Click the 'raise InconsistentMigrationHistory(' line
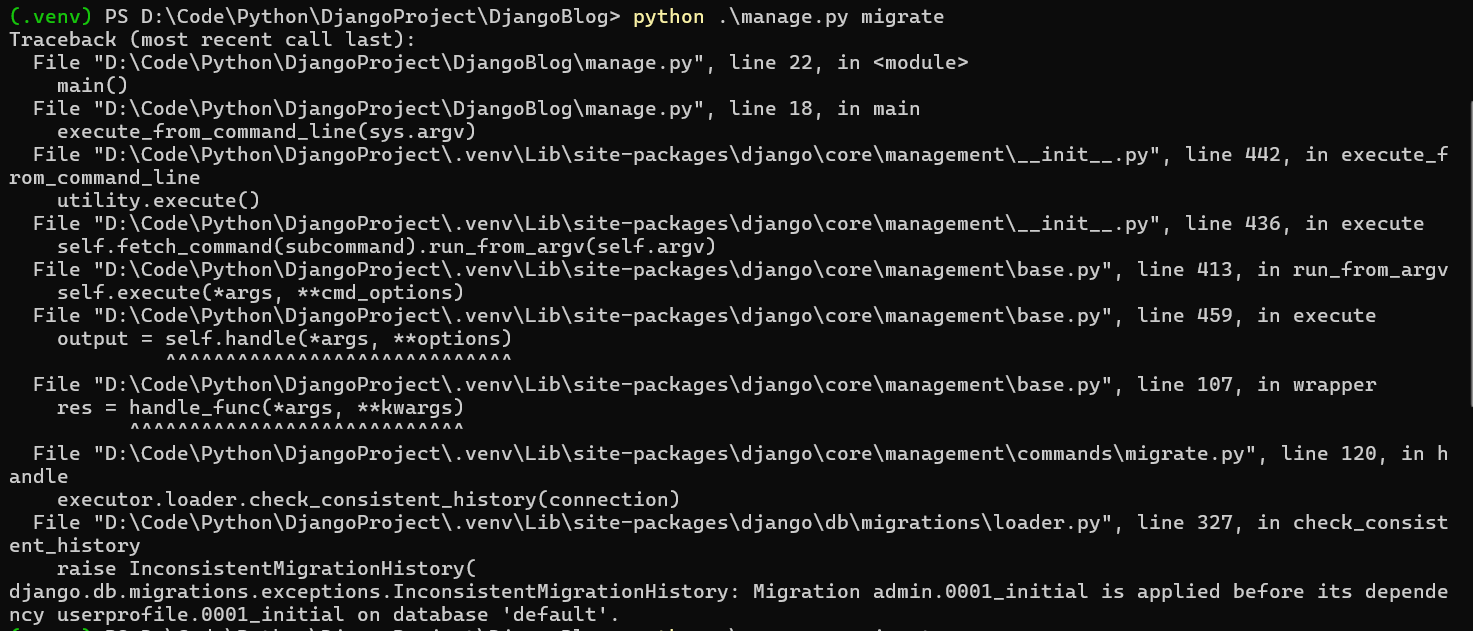The height and width of the screenshot is (631, 1473). (x=260, y=568)
